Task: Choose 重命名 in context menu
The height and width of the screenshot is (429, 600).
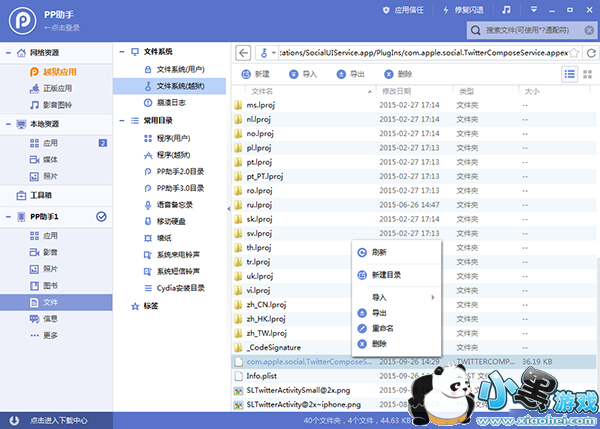Action: (396, 328)
